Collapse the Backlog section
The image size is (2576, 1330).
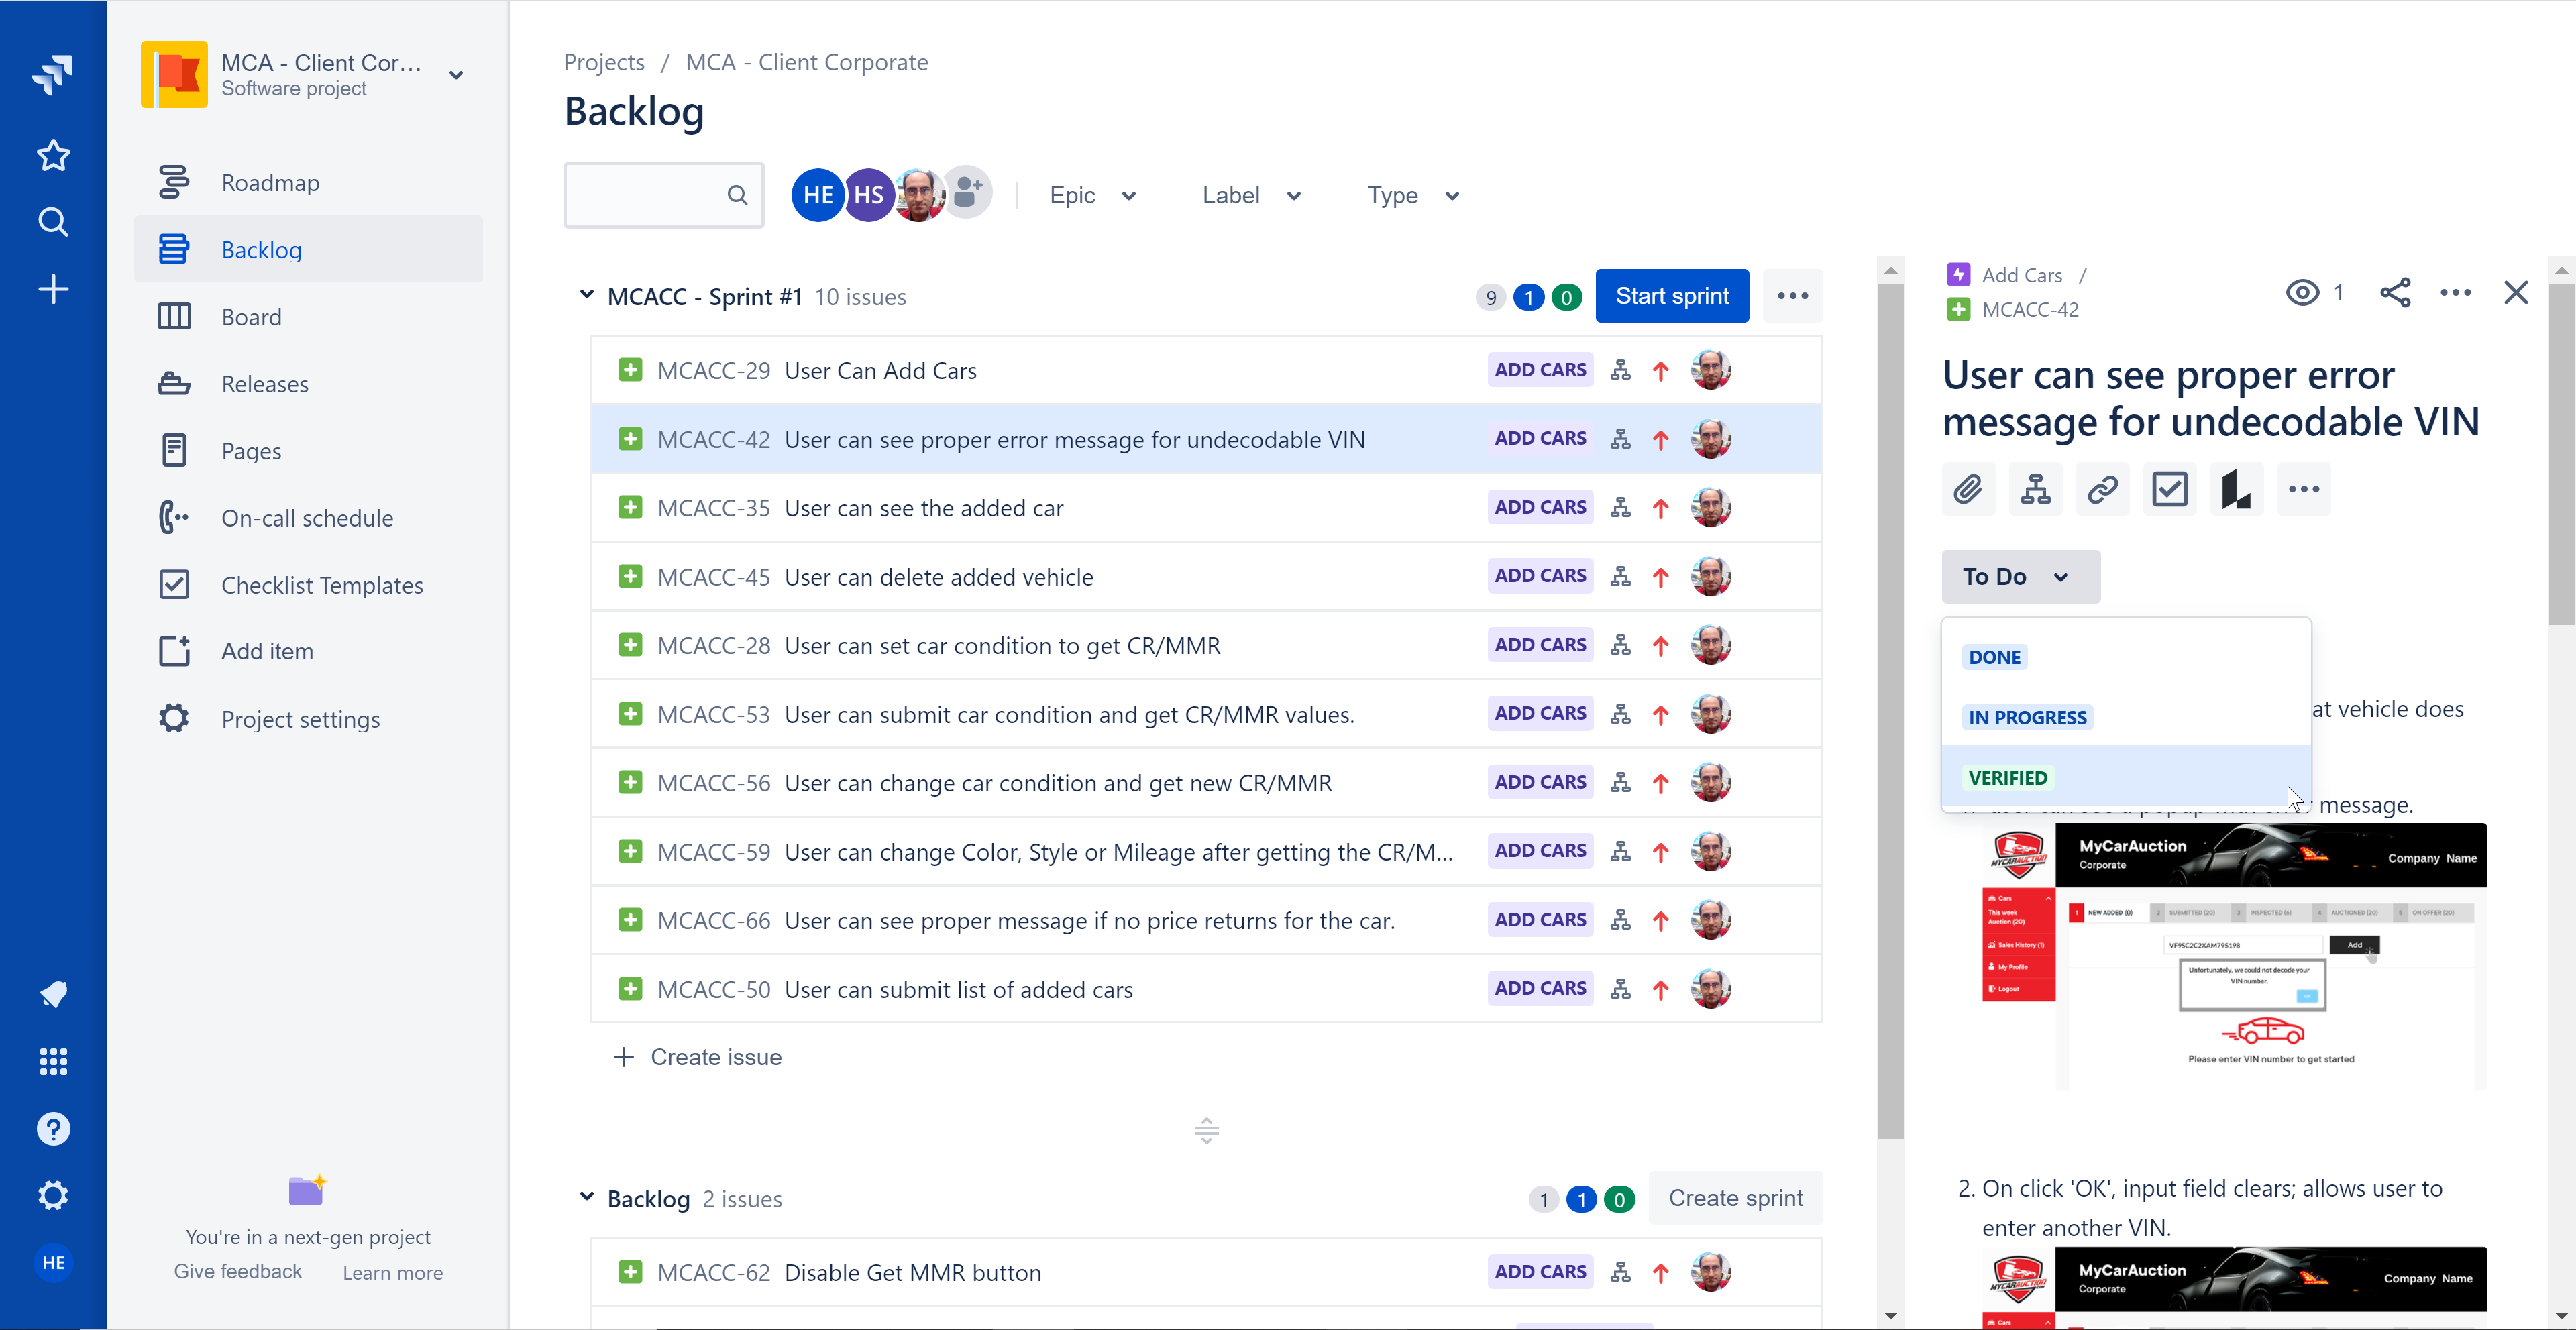pyautogui.click(x=586, y=1197)
